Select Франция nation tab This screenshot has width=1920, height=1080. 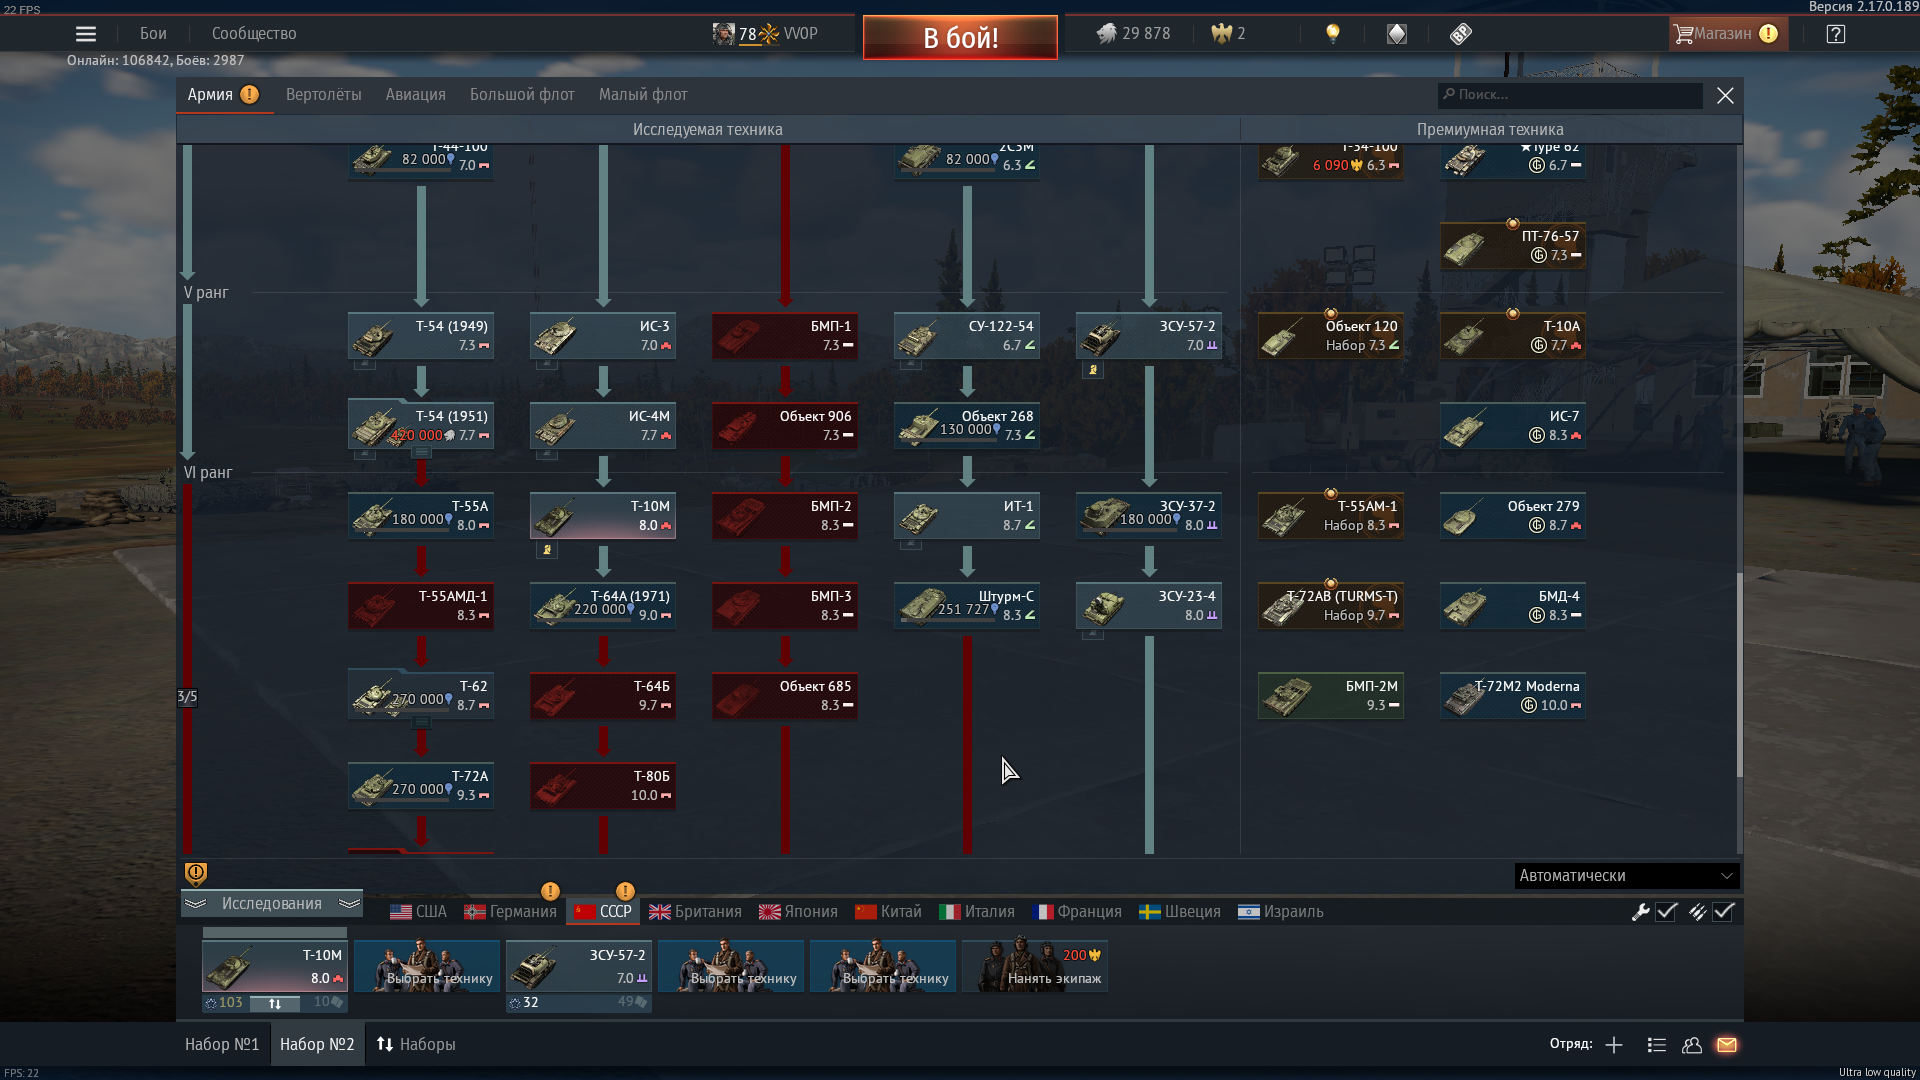[1077, 912]
